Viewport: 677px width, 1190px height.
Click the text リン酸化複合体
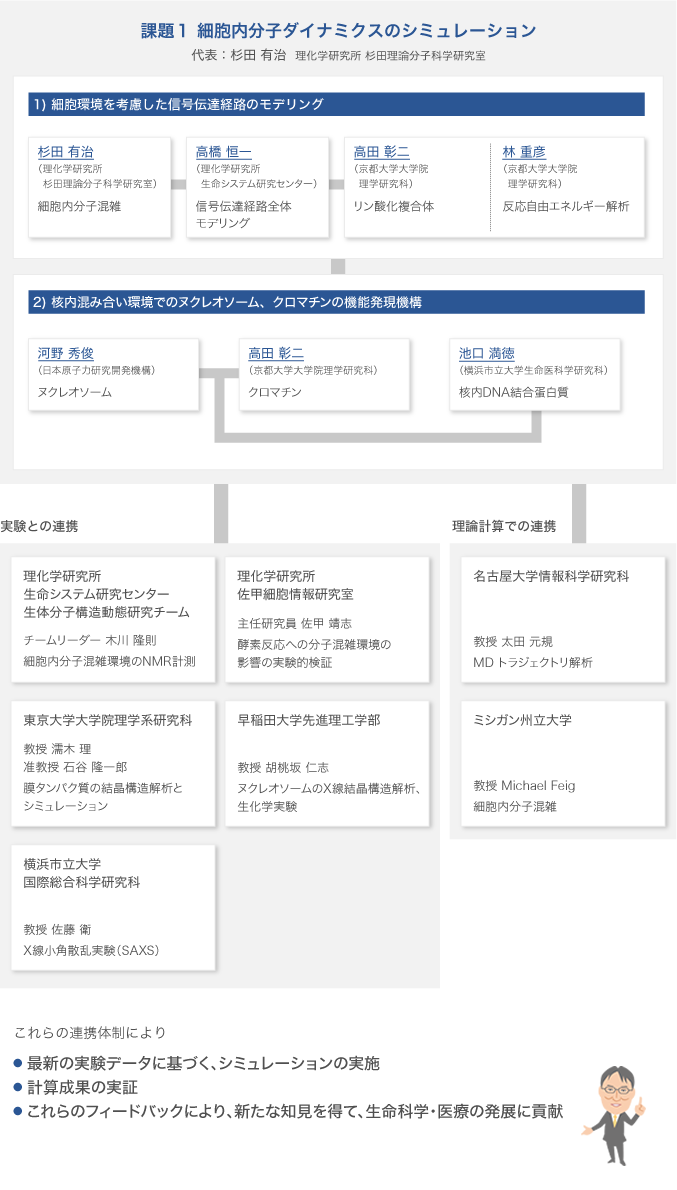pyautogui.click(x=394, y=206)
